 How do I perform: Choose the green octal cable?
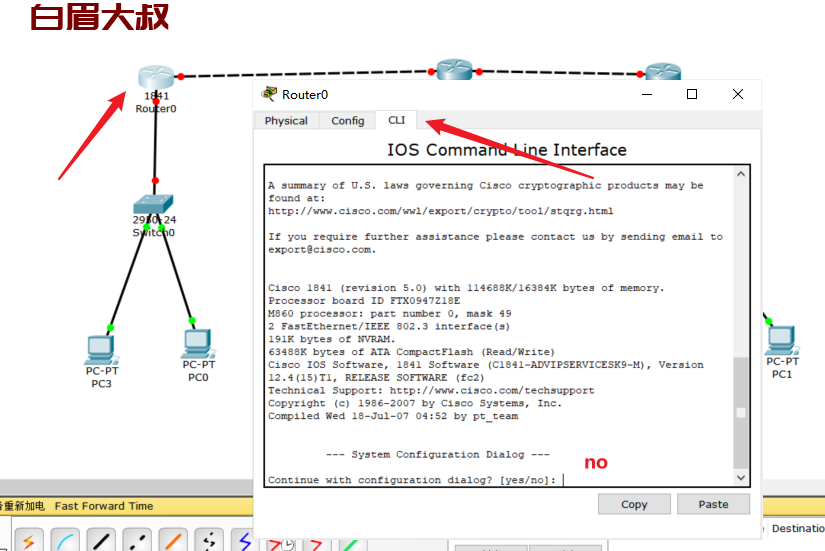pyautogui.click(x=351, y=544)
